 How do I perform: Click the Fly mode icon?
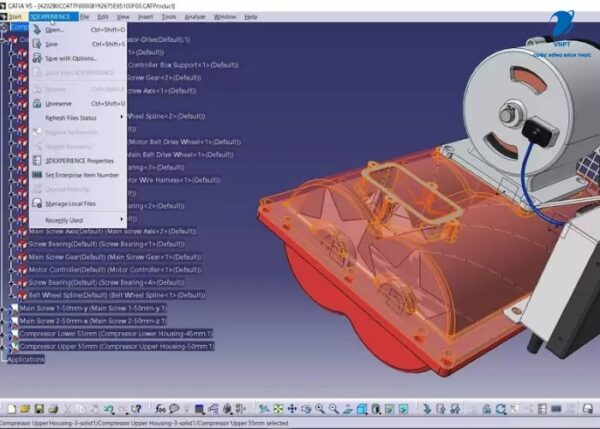coord(264,409)
